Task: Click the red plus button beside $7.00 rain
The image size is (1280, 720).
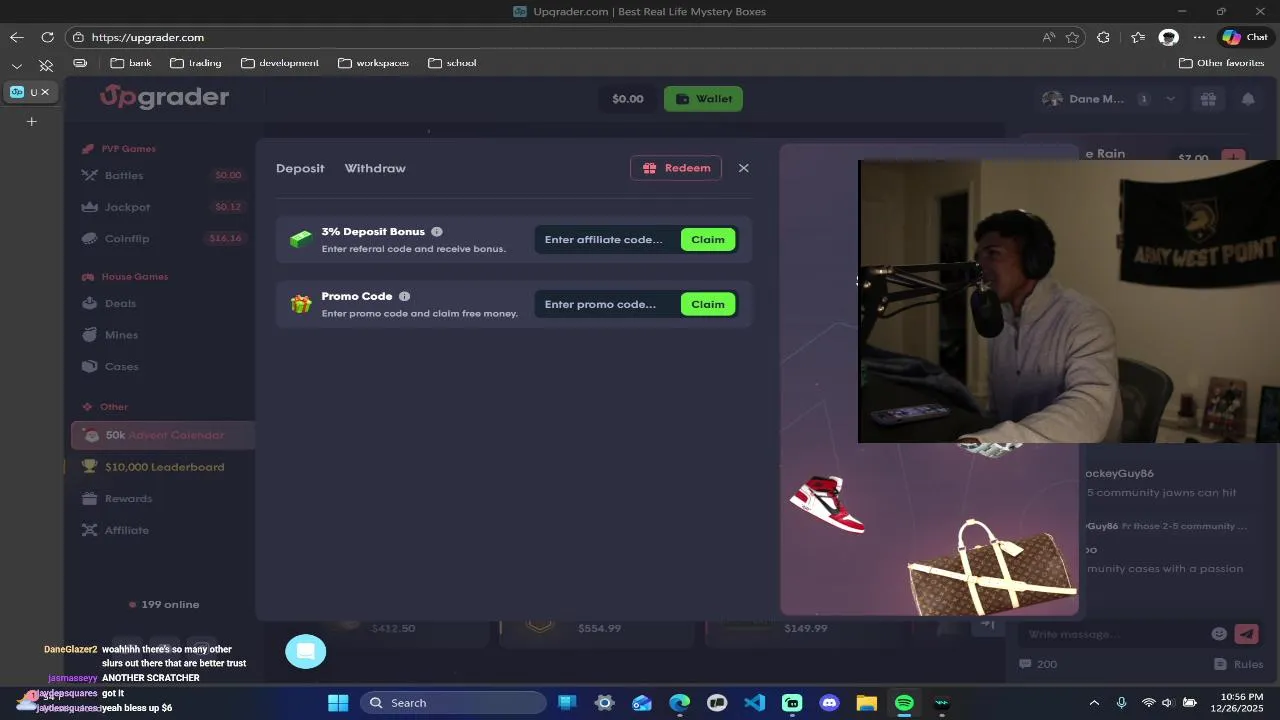Action: (x=1233, y=157)
